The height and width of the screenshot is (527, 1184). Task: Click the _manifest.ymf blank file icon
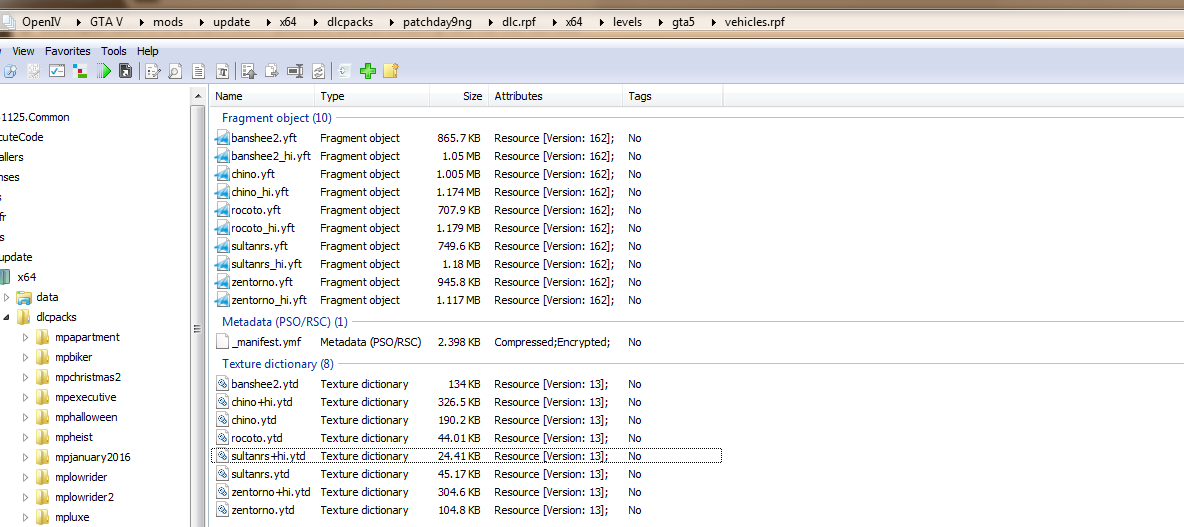[222, 342]
